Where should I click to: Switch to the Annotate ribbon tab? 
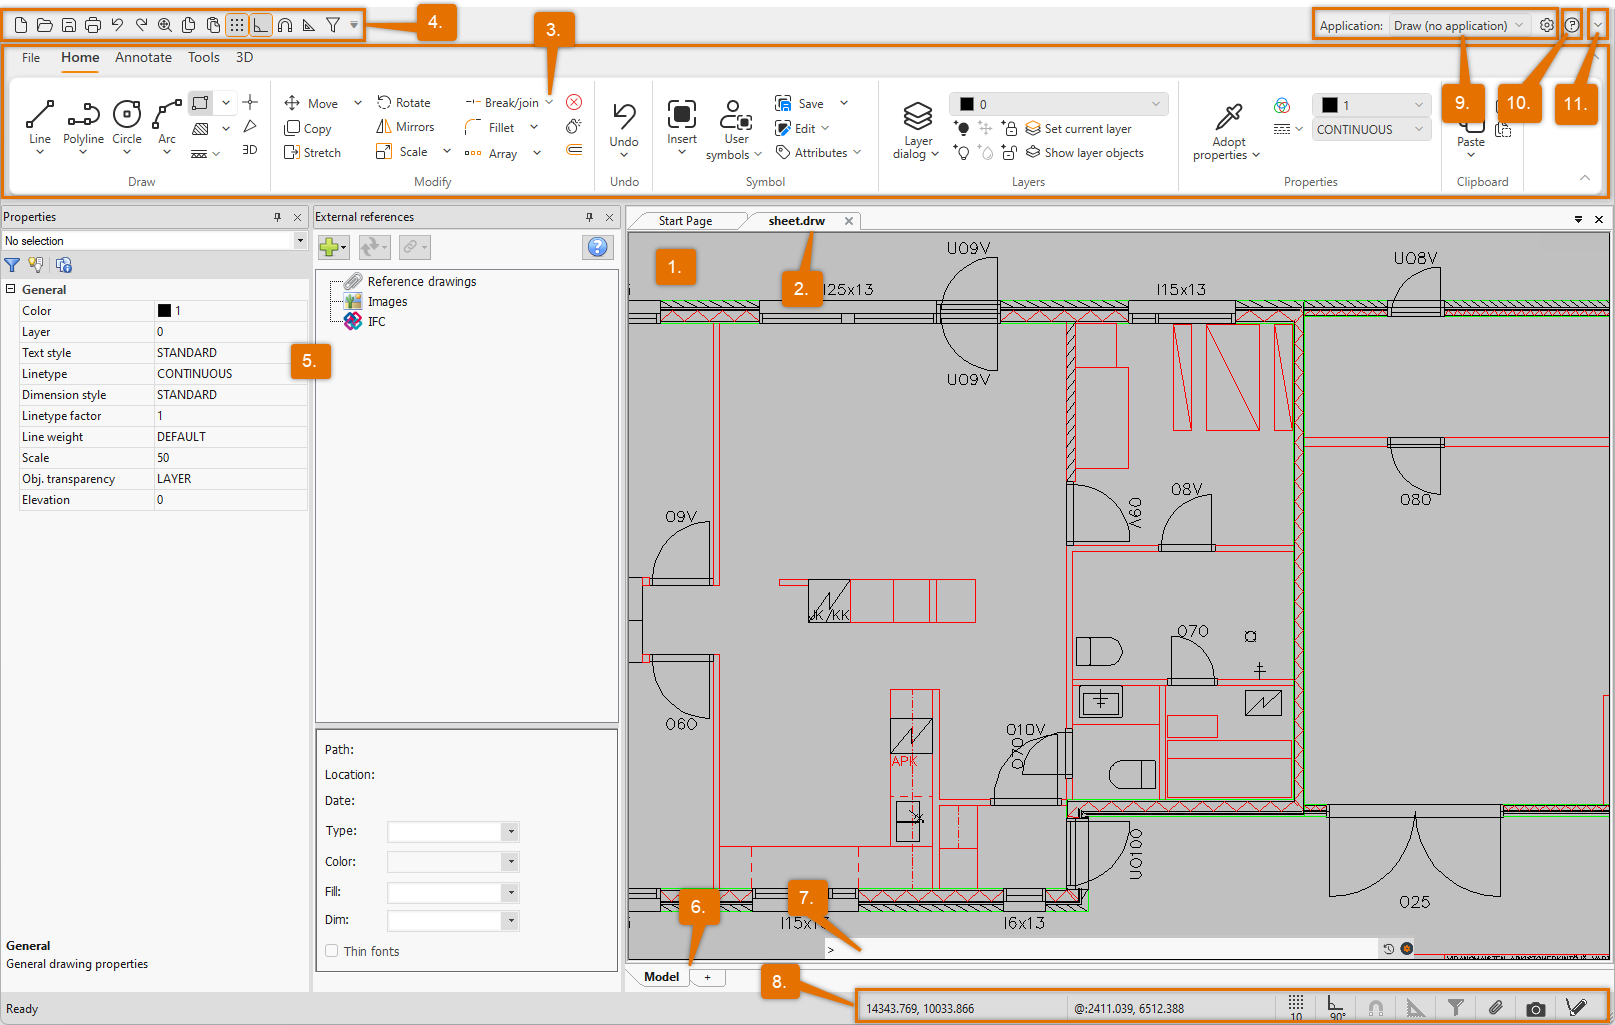click(x=143, y=58)
